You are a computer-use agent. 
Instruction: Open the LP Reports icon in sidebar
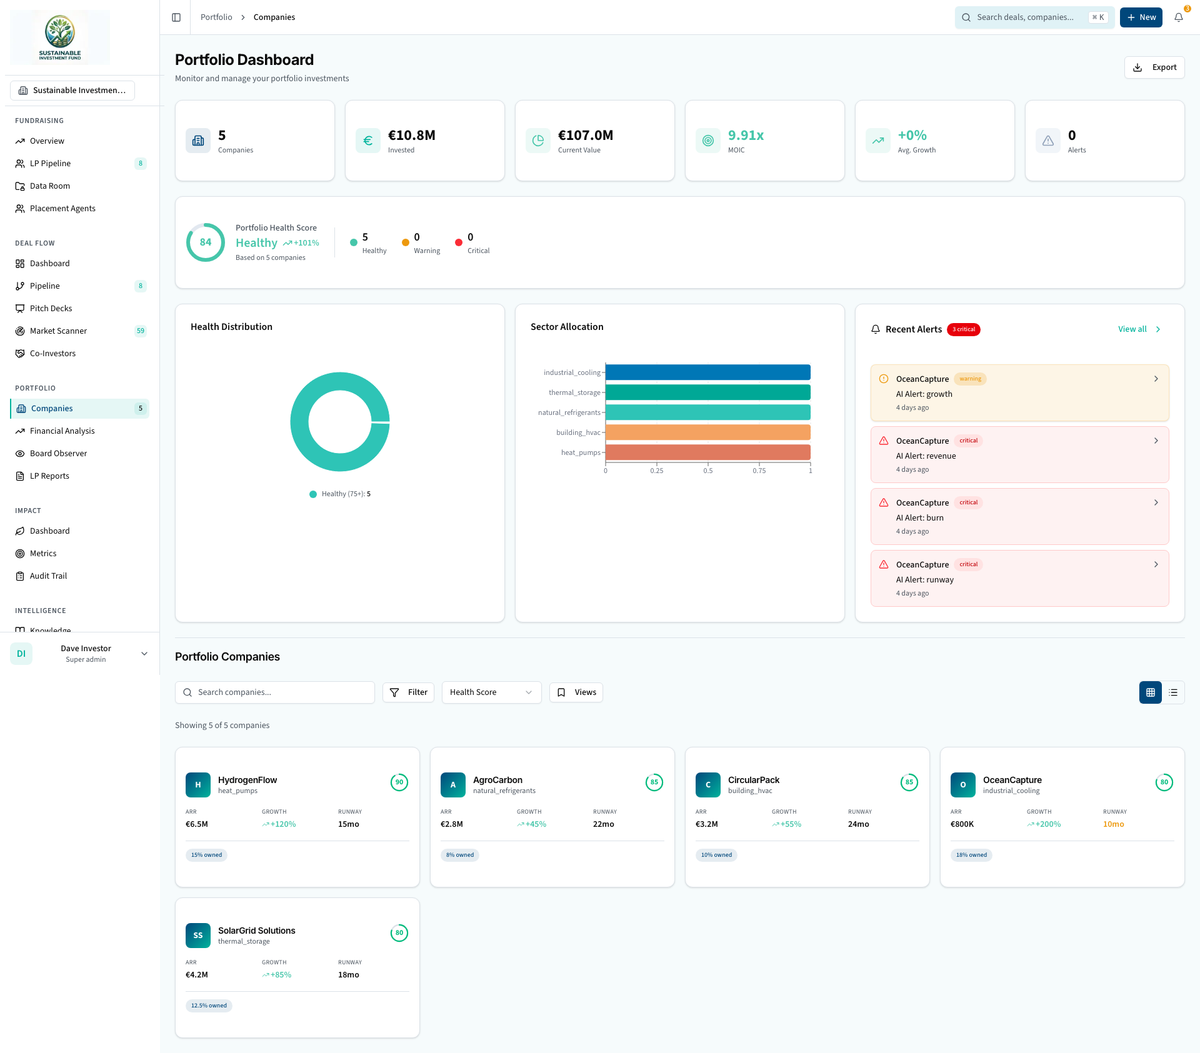tap(18, 475)
